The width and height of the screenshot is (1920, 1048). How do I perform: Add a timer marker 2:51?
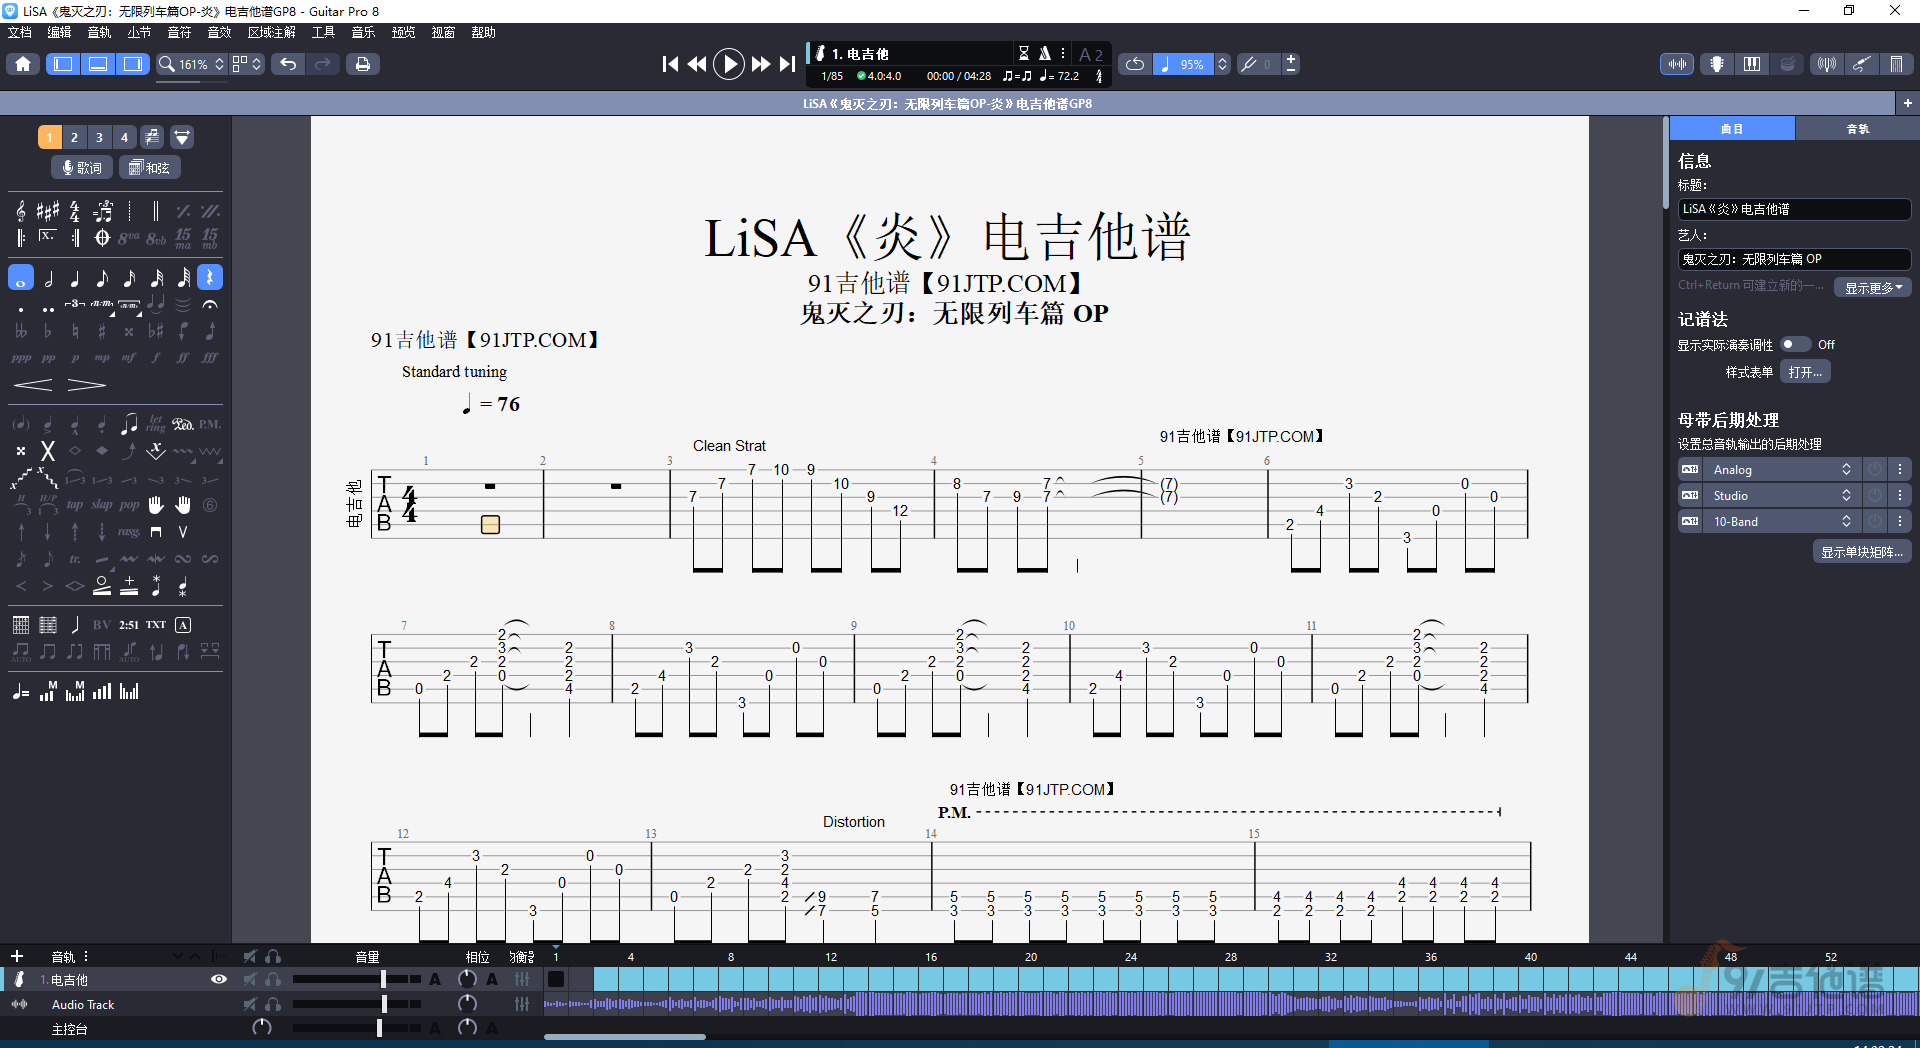pos(129,625)
